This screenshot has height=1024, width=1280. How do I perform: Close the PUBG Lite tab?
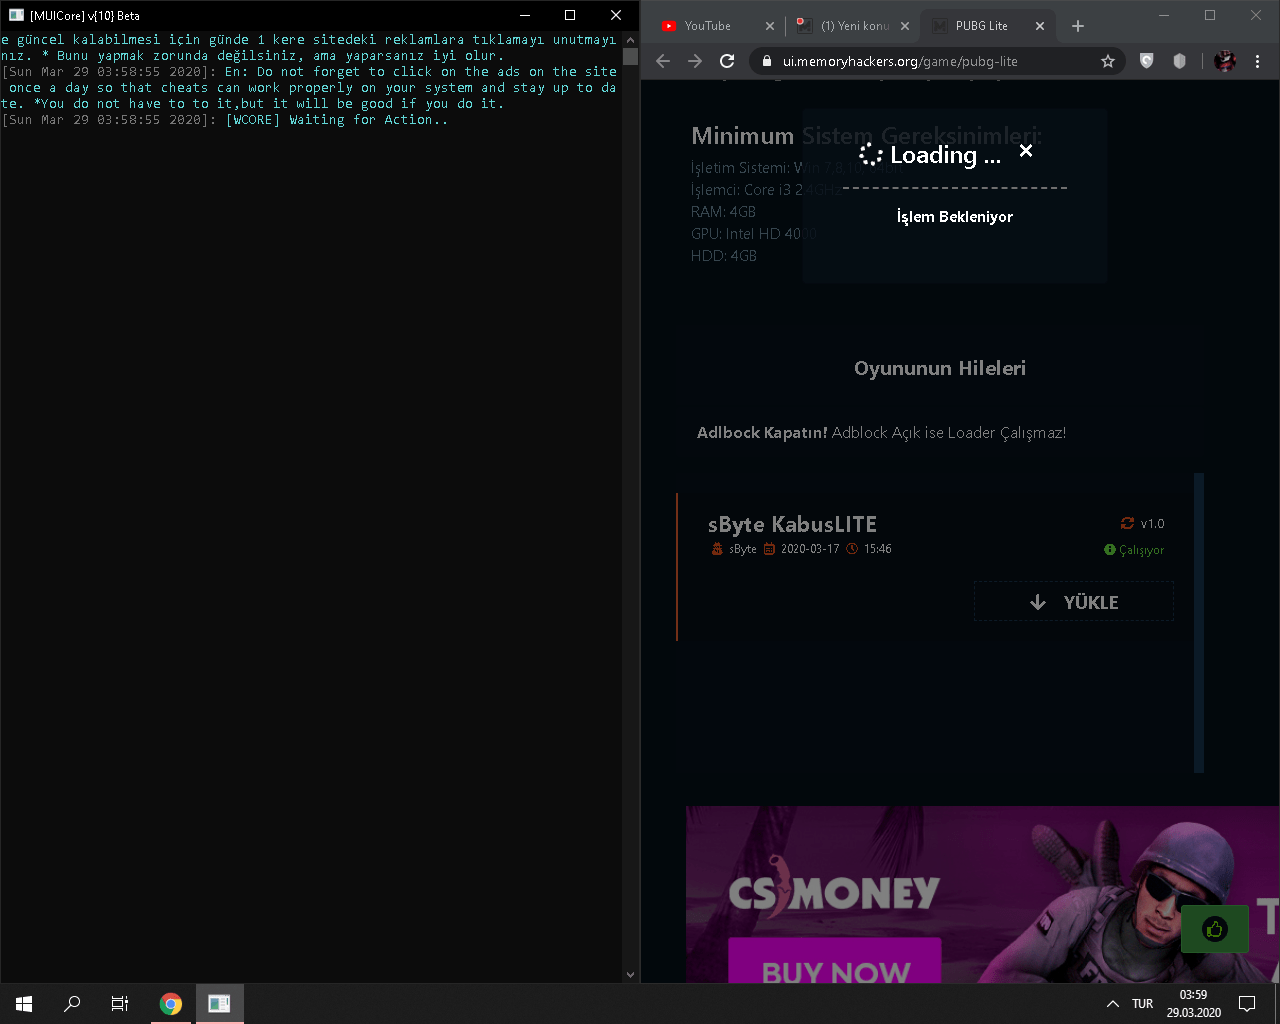click(1040, 26)
